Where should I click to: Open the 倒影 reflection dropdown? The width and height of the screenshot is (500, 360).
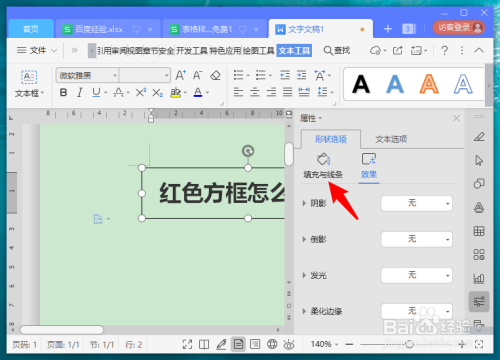(x=416, y=239)
